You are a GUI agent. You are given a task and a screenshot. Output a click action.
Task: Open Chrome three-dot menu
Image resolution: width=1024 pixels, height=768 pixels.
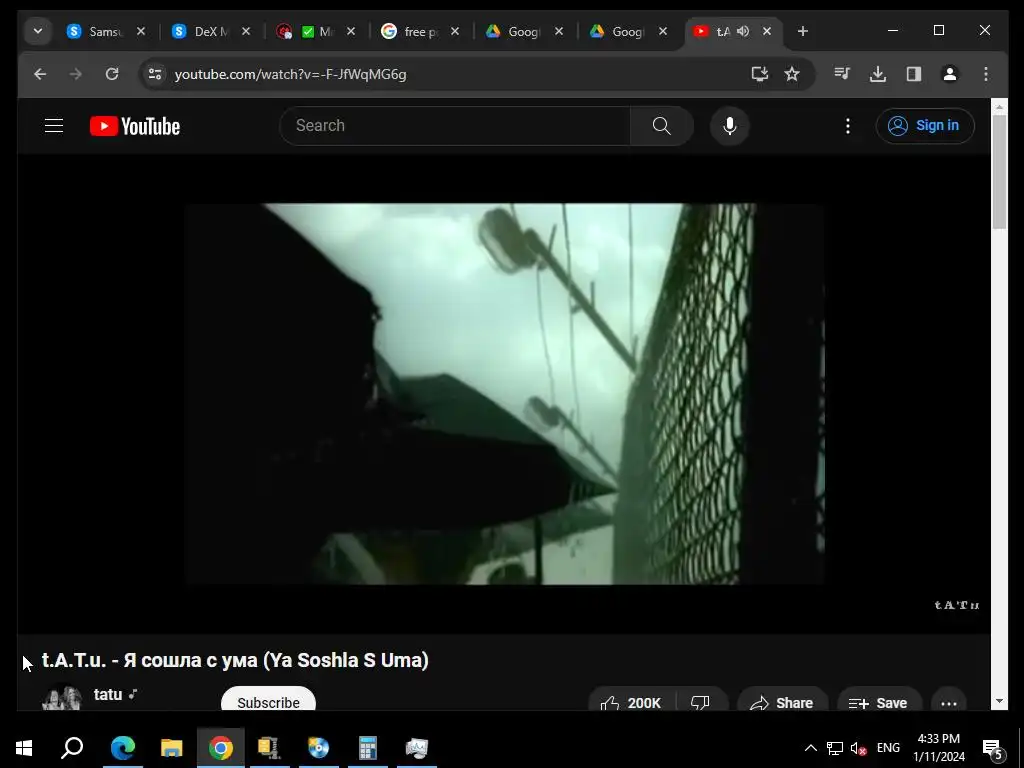pyautogui.click(x=985, y=74)
